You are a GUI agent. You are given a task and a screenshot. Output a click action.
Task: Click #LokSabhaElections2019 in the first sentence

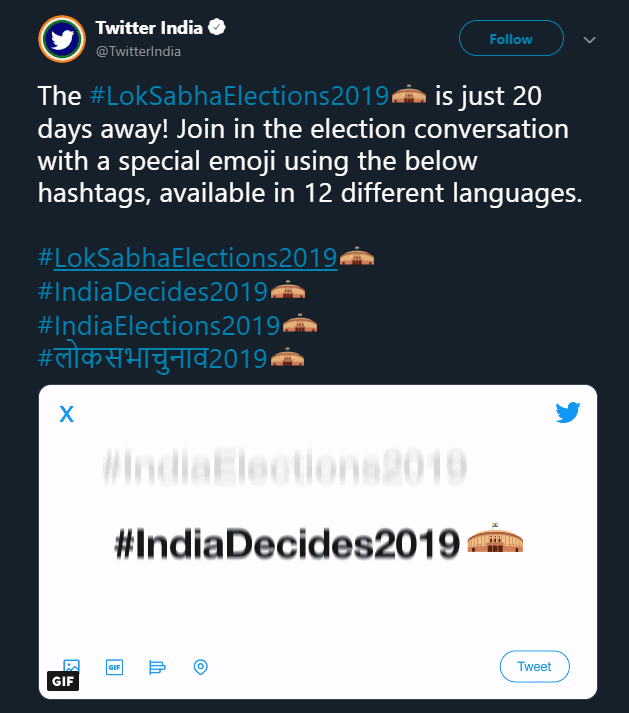239,96
